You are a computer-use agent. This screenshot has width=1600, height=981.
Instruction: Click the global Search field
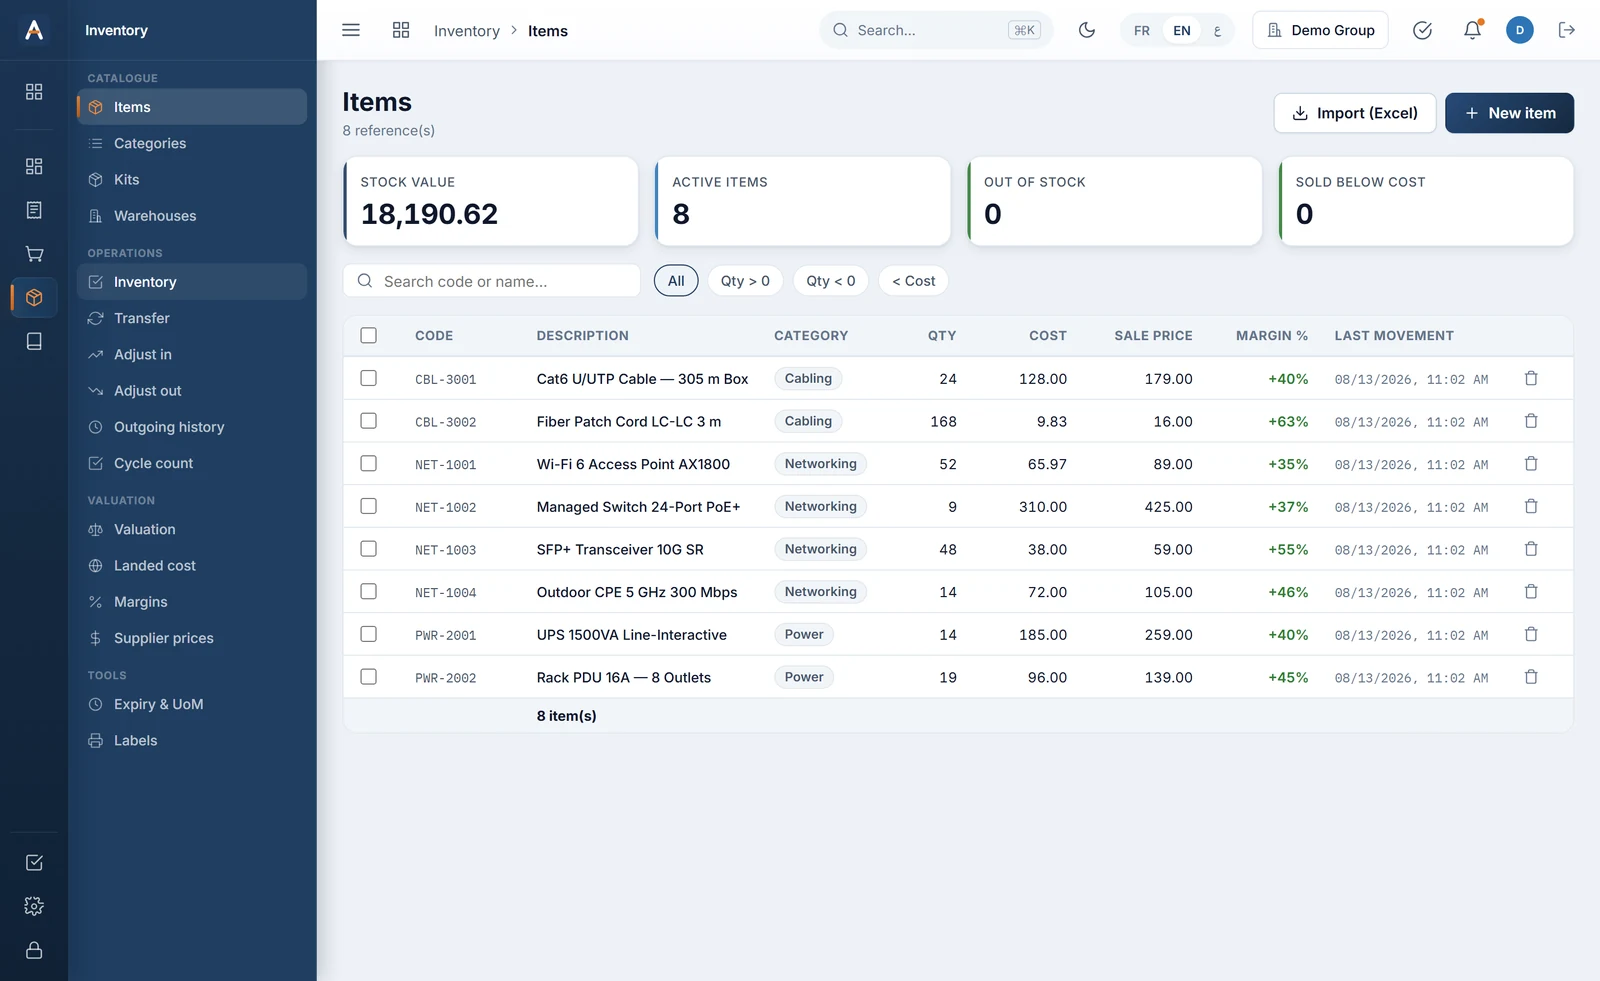click(x=936, y=30)
